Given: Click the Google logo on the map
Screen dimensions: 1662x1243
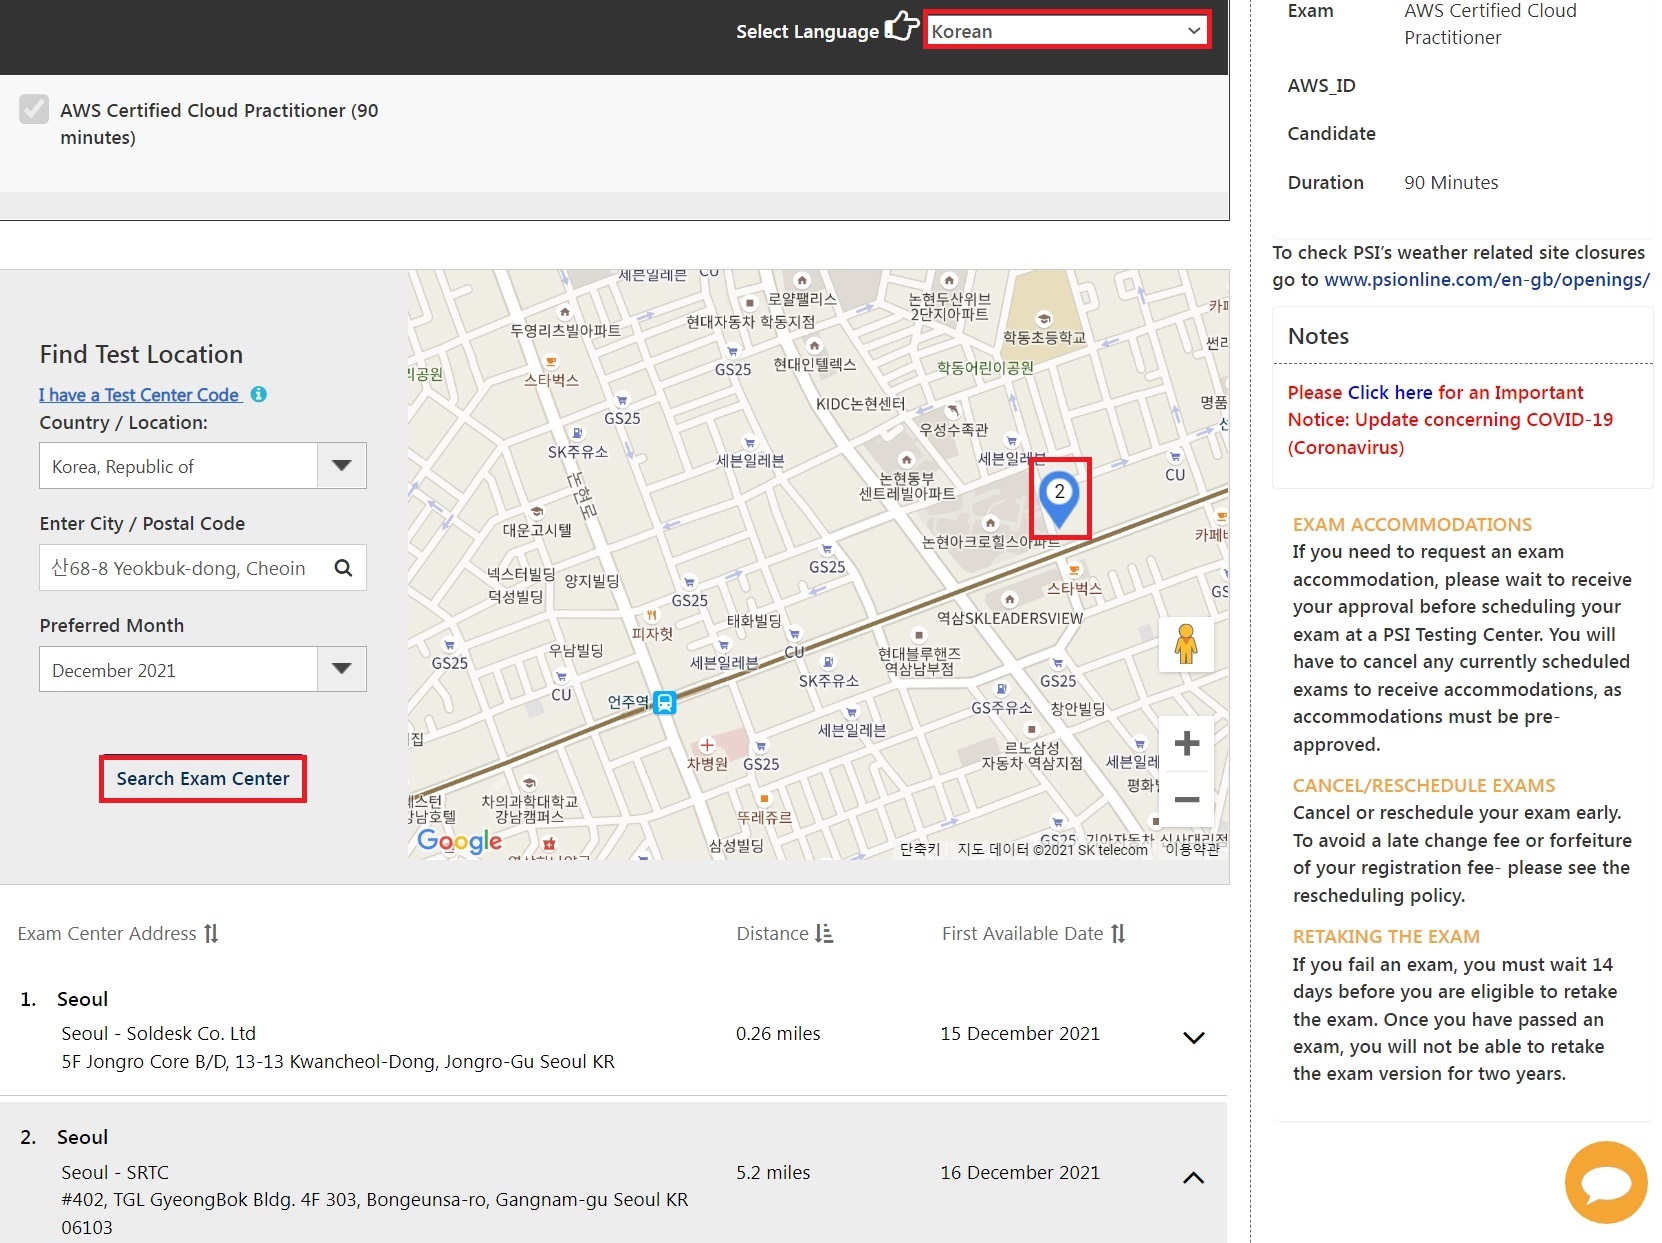Looking at the screenshot, I should 460,841.
